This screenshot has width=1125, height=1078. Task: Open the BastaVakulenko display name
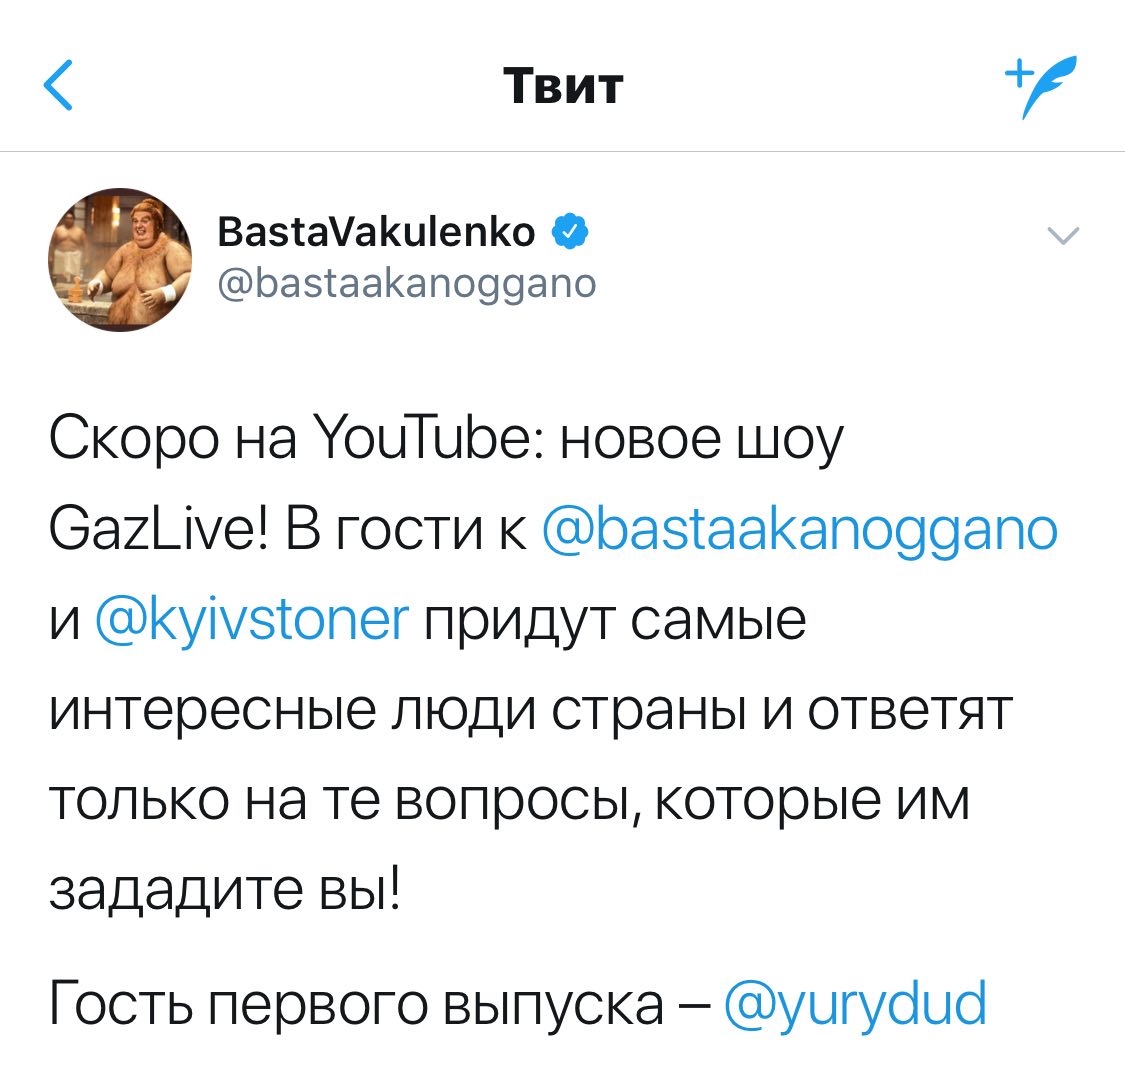point(376,232)
